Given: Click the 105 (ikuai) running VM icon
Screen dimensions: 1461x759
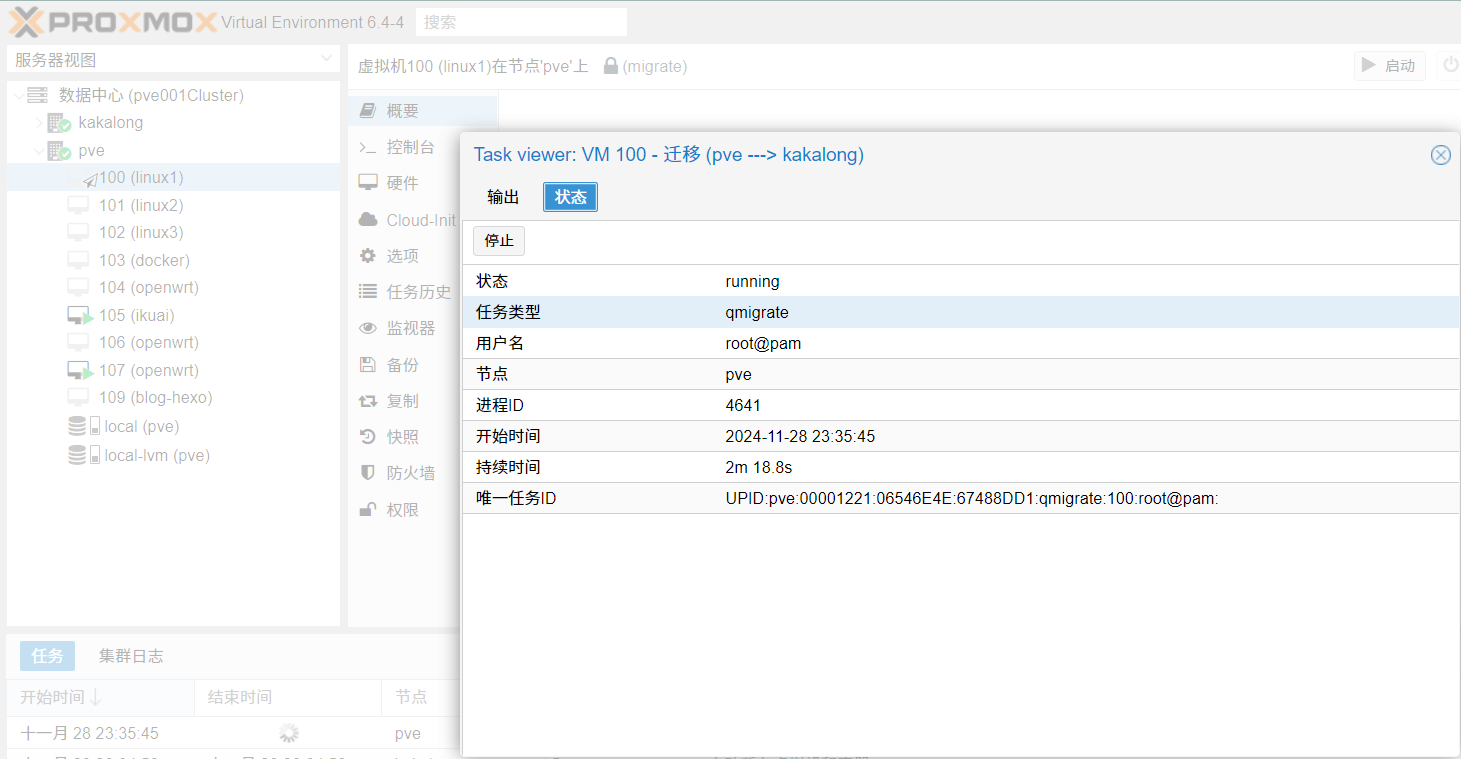Looking at the screenshot, I should tap(80, 316).
